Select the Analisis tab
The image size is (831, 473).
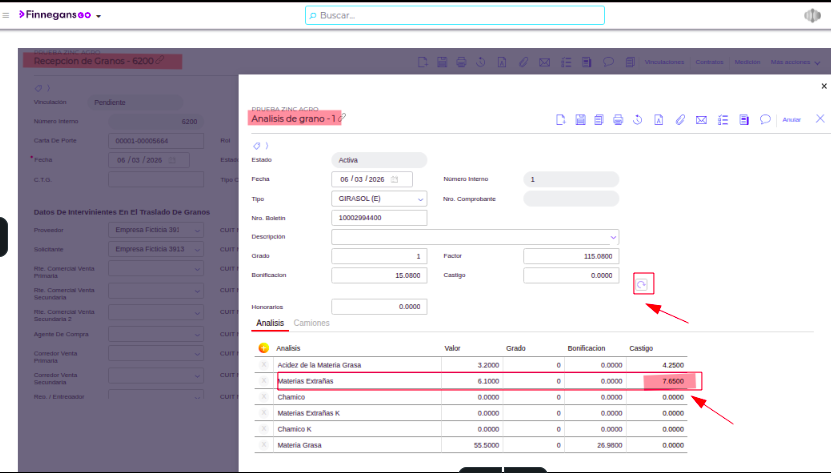tap(270, 323)
